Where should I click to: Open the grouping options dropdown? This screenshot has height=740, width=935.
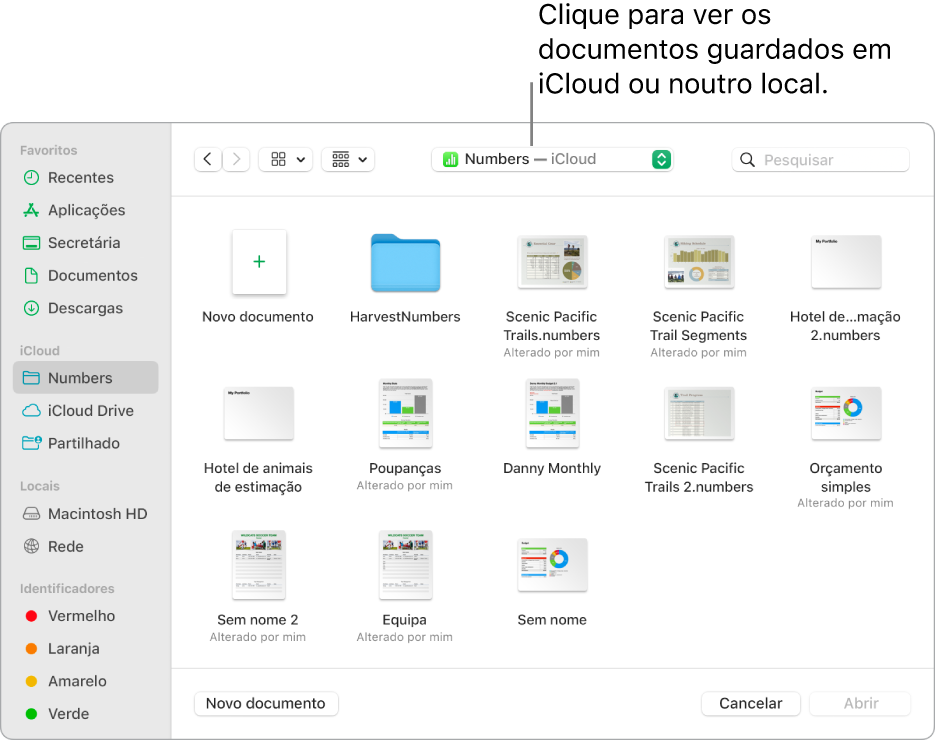point(348,159)
